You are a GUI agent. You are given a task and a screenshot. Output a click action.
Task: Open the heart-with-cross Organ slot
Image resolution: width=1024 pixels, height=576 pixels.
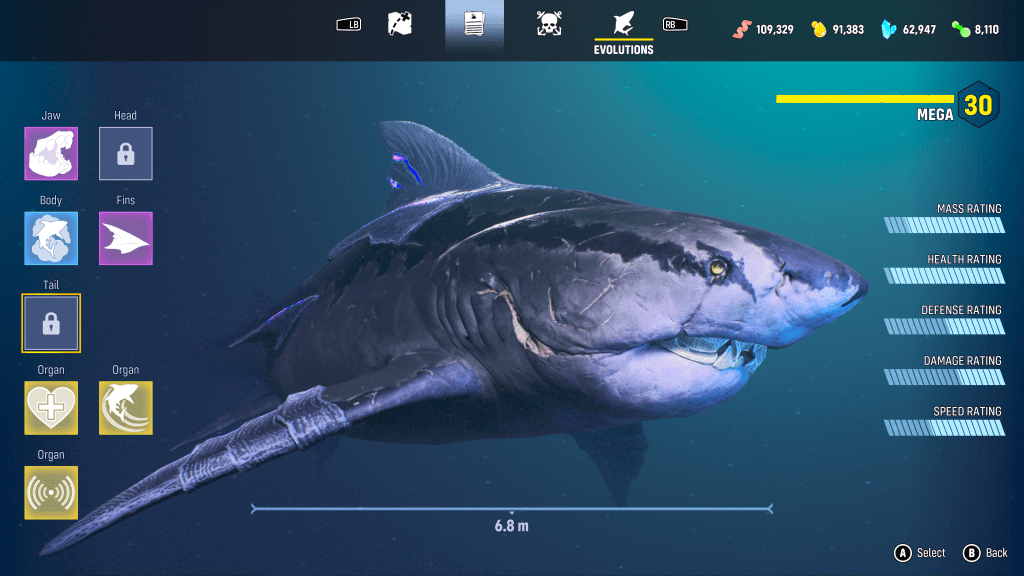[51, 408]
